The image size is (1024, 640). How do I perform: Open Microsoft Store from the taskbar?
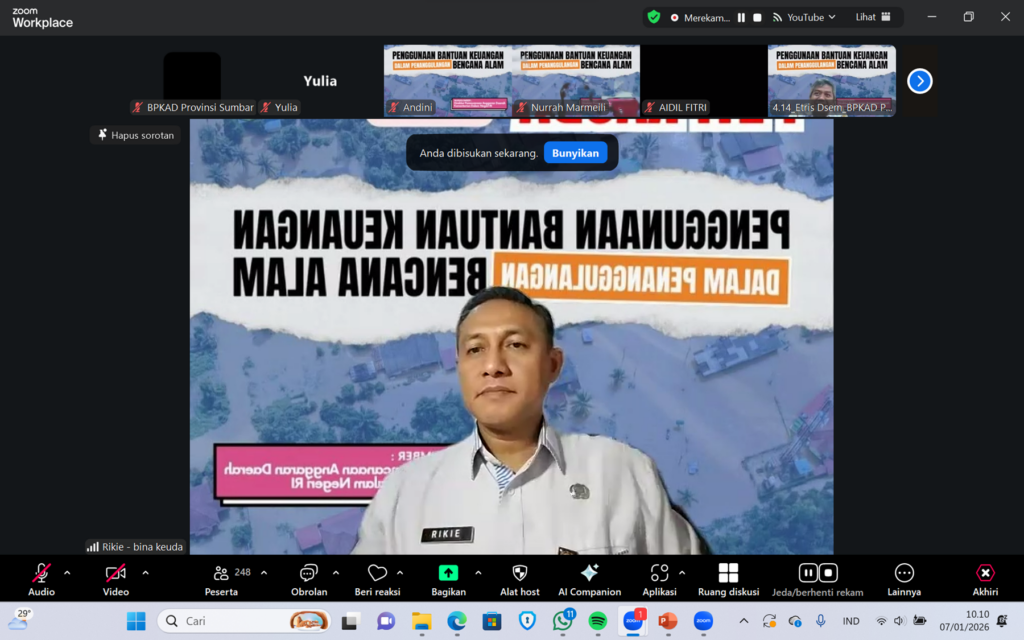click(492, 621)
